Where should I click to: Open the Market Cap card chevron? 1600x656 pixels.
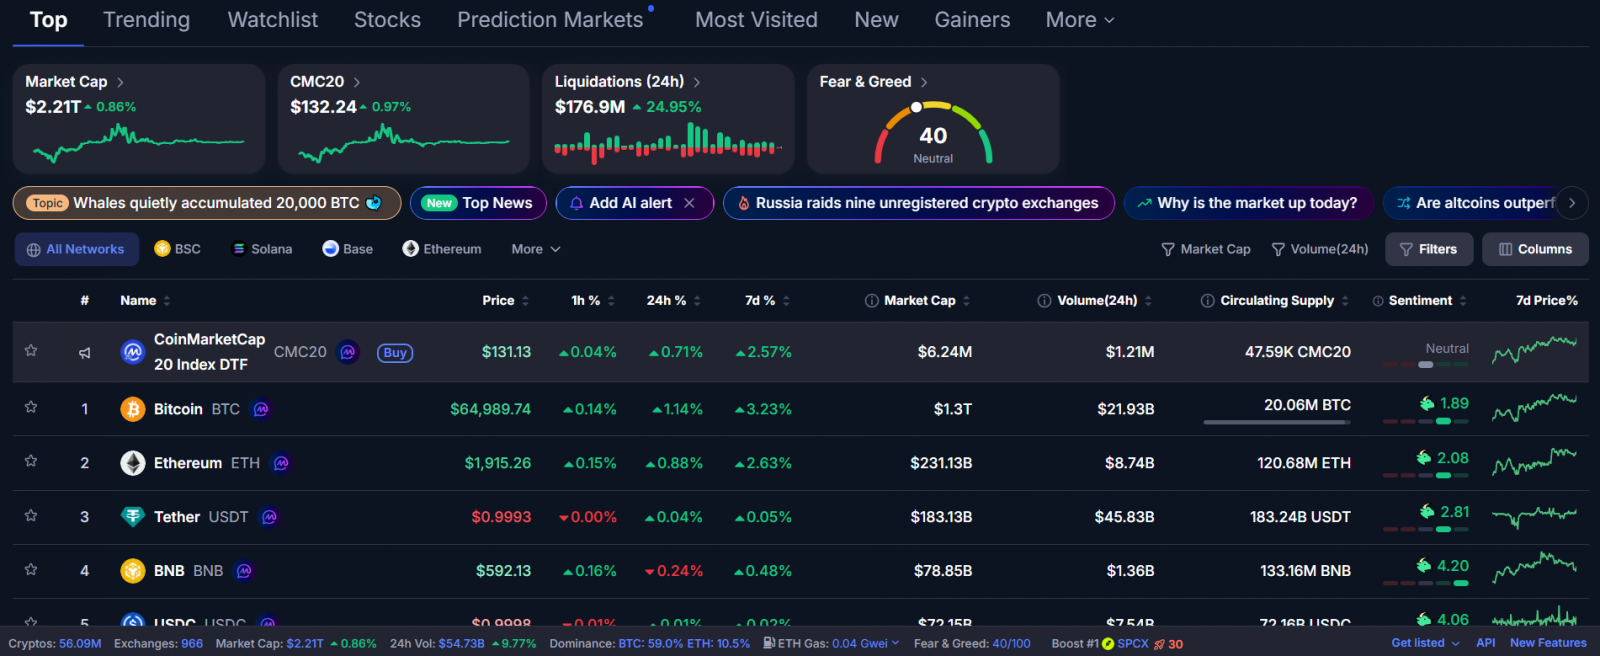coord(120,82)
